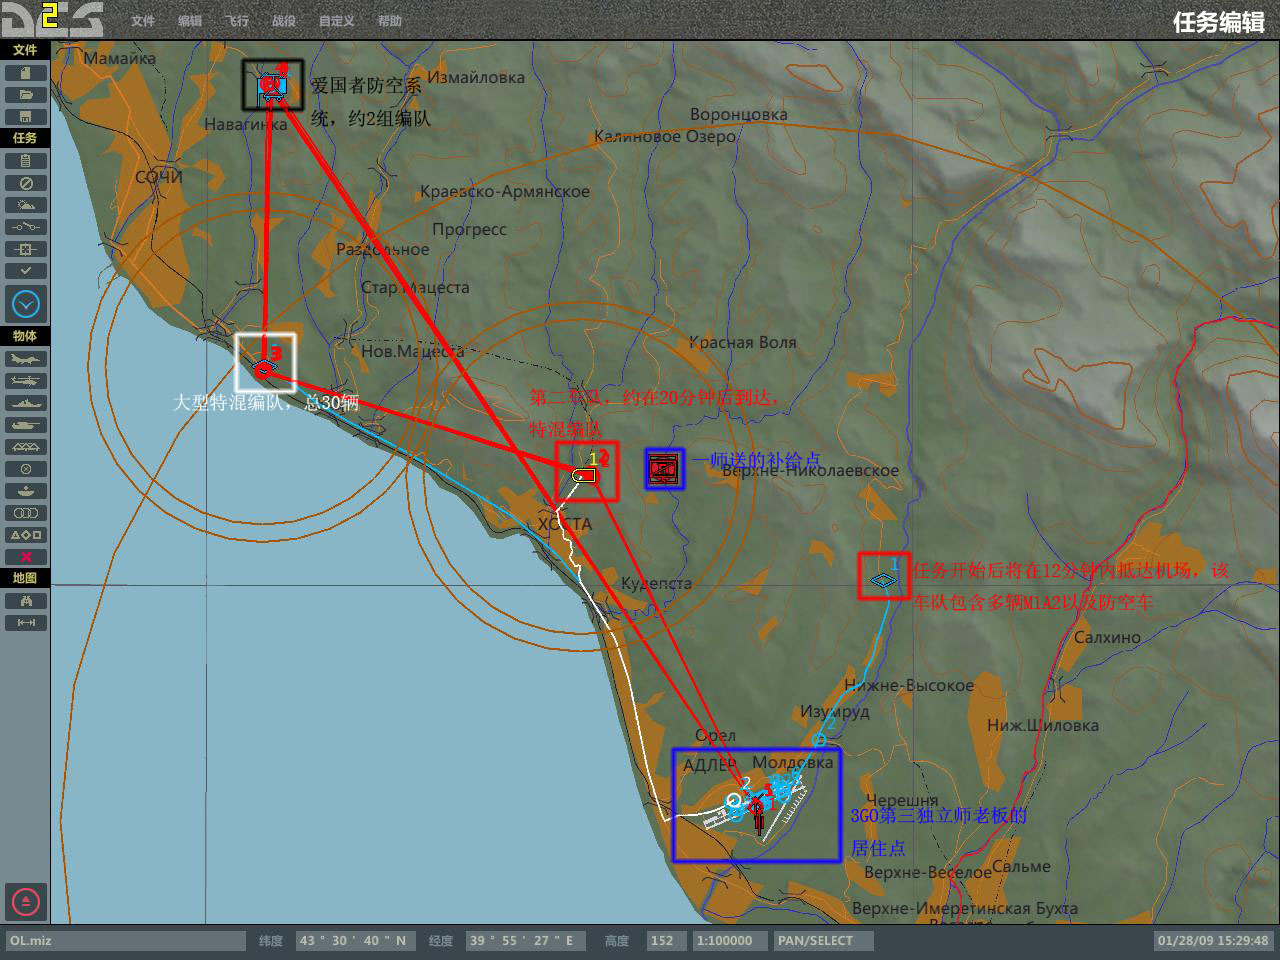Open the 自定义 menu
1280x960 pixels.
coord(337,21)
